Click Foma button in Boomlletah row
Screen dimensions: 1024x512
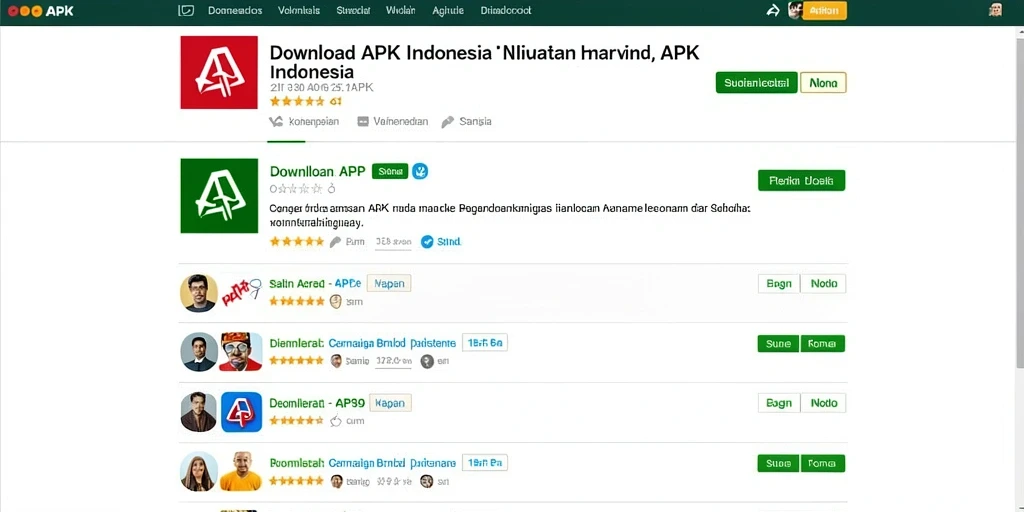tap(823, 463)
